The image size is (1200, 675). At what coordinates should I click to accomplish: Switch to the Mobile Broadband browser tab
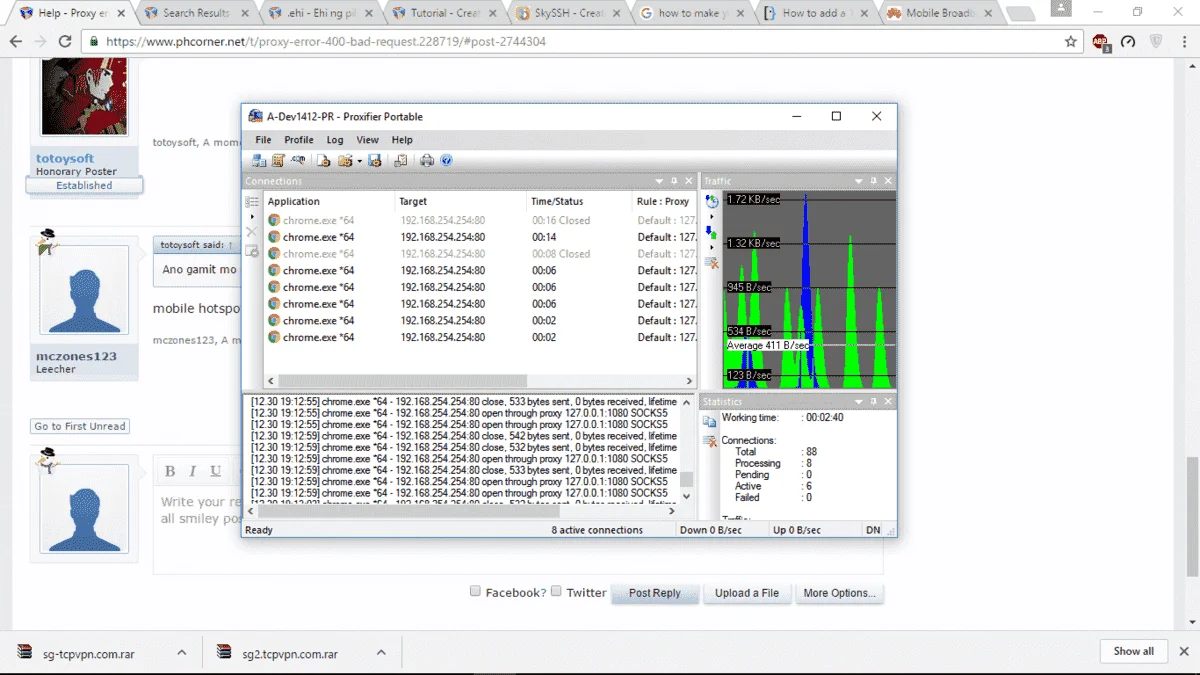coord(940,13)
